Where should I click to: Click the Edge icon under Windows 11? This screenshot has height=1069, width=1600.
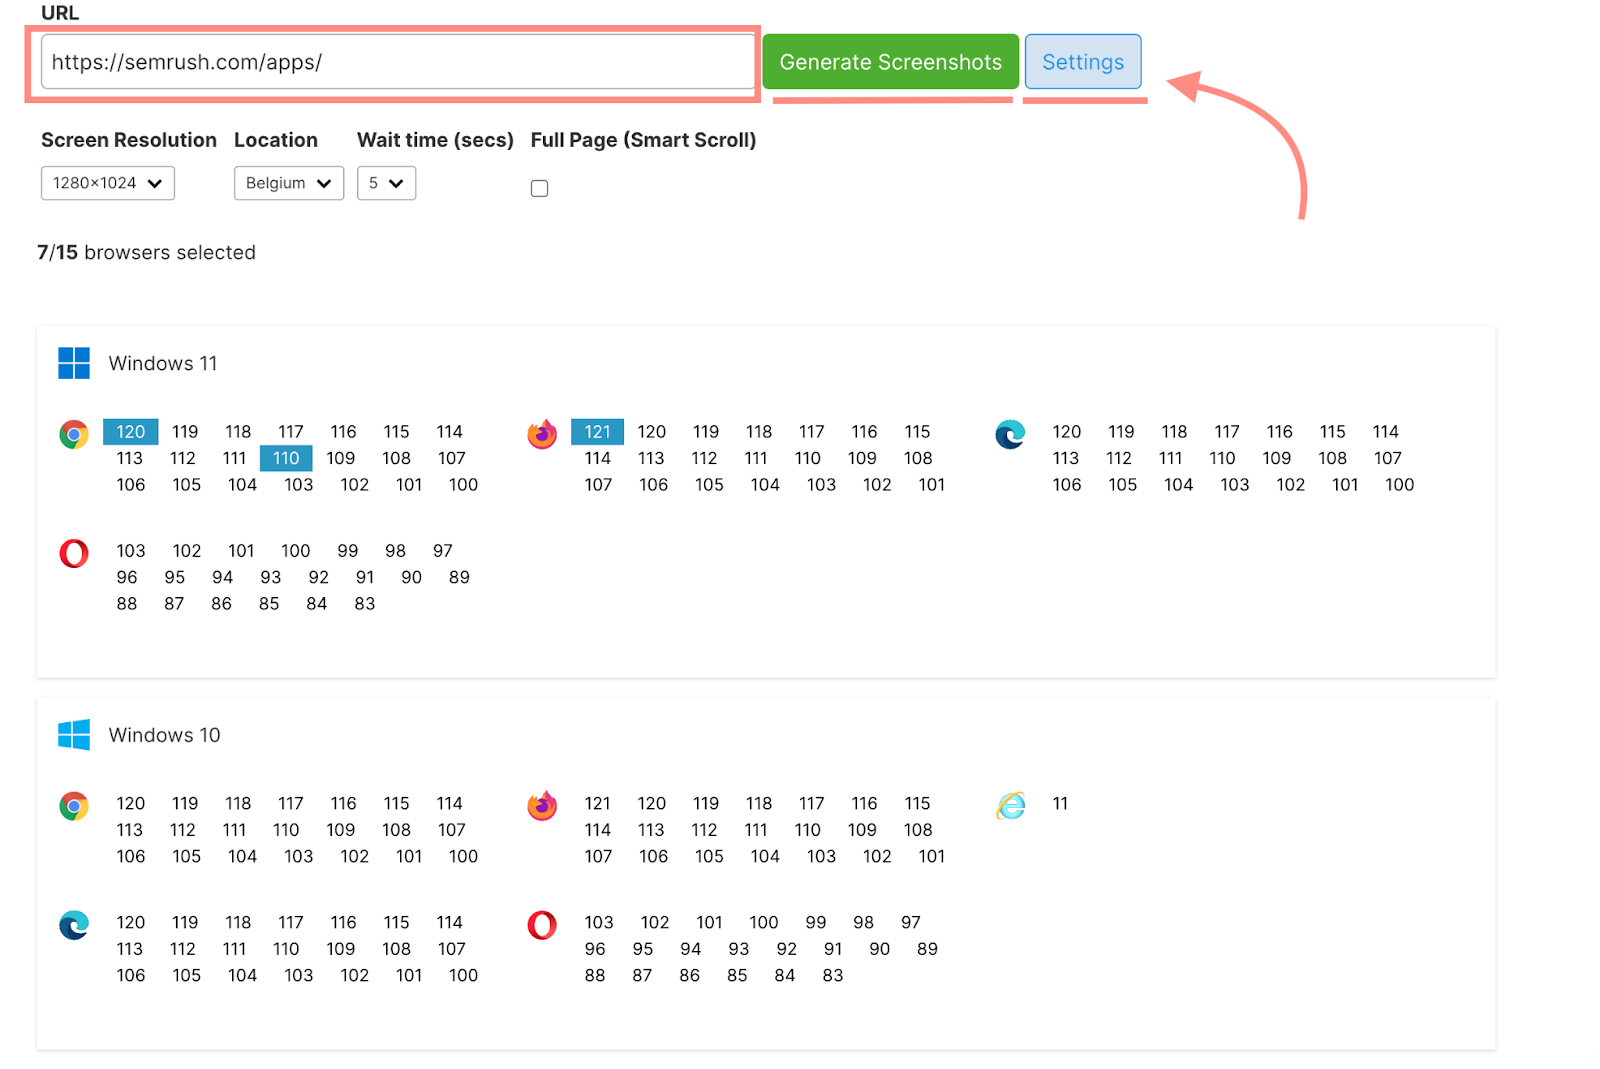(1010, 434)
